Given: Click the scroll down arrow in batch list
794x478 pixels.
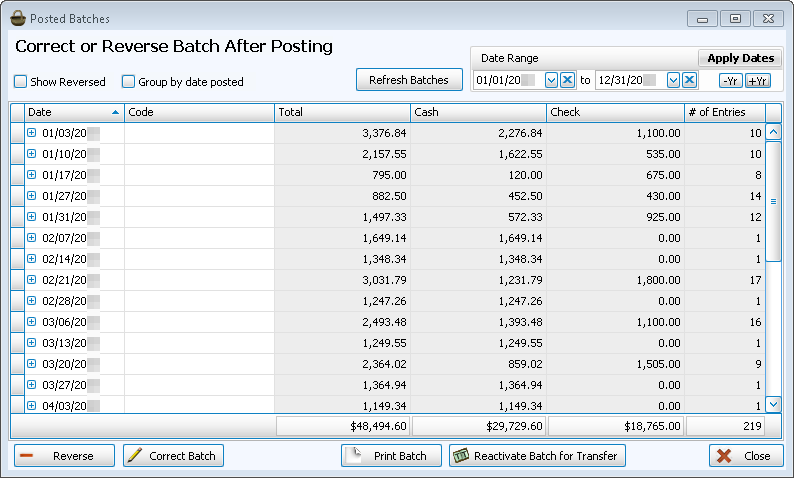Looking at the screenshot, I should point(773,404).
